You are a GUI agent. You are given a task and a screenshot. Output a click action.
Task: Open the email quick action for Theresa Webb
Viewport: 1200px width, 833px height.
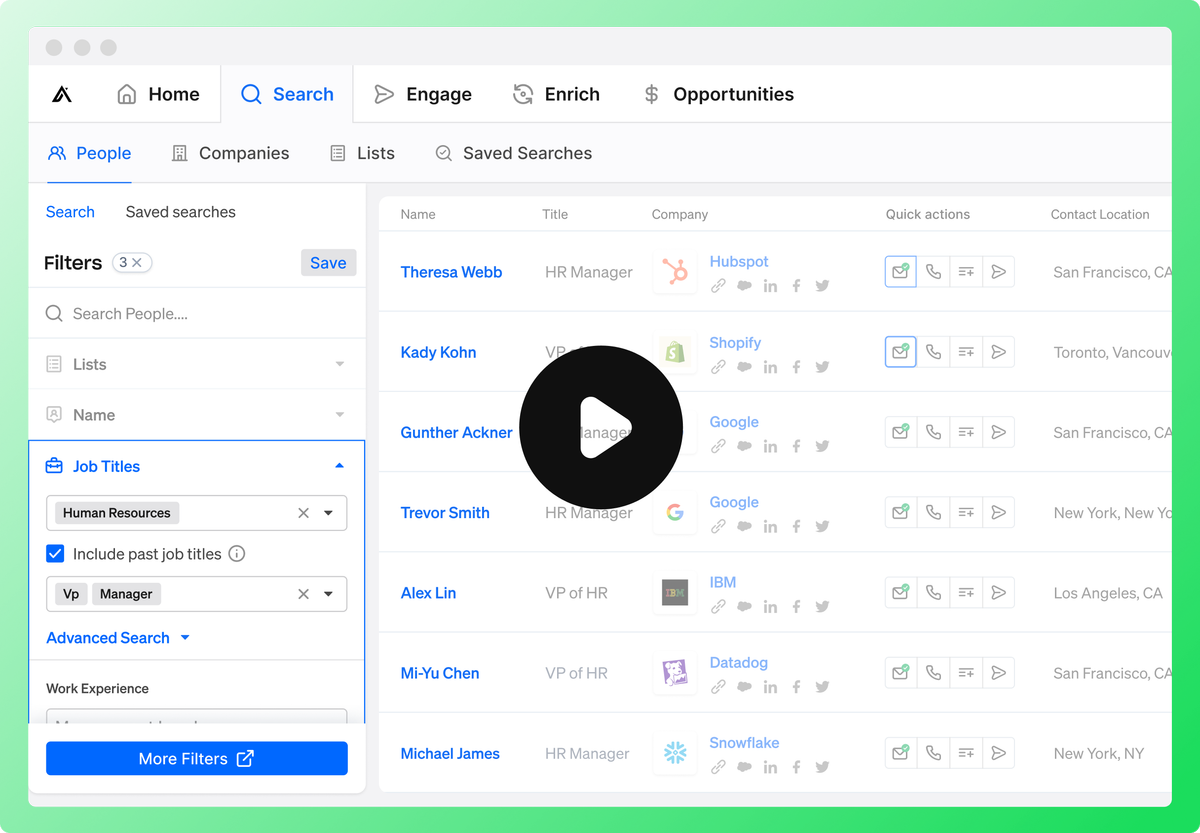click(x=900, y=271)
